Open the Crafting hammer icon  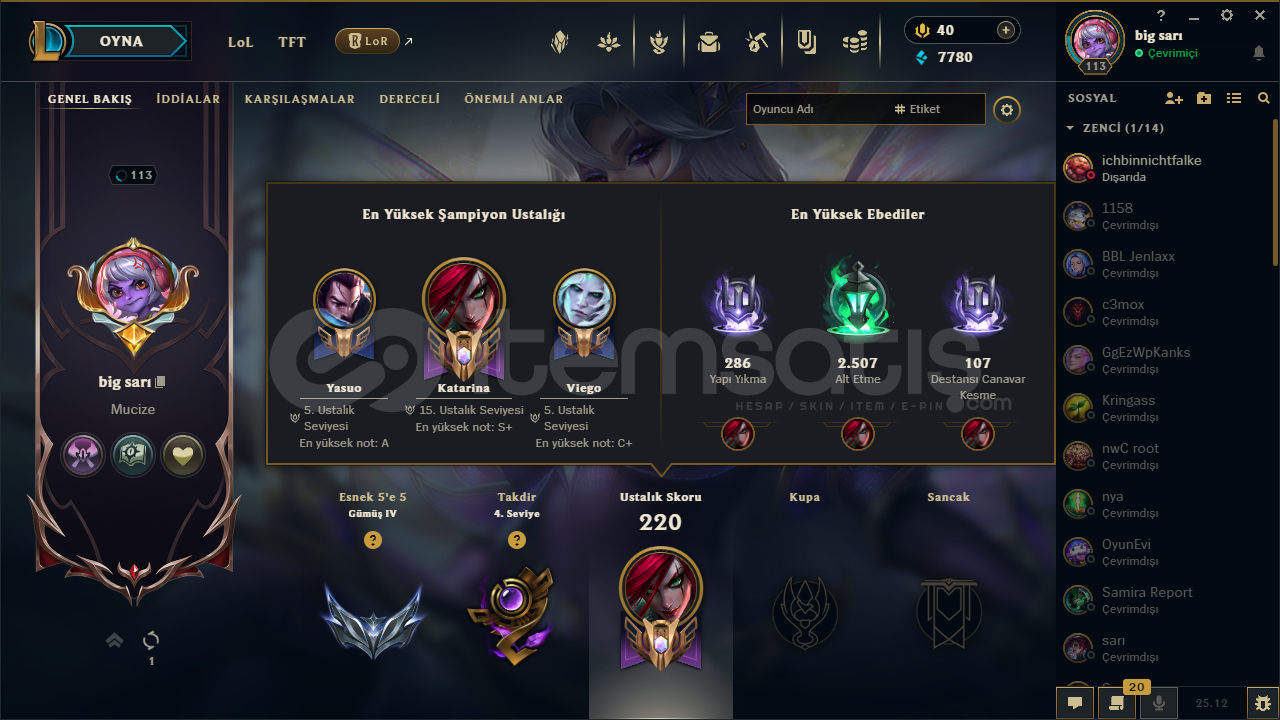tap(756, 42)
